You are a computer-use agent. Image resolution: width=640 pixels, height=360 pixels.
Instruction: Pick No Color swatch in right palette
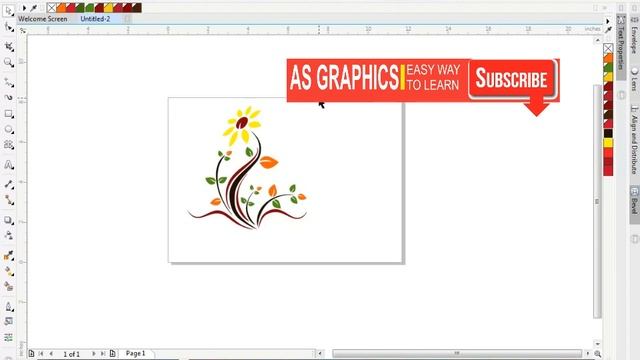pyautogui.click(x=608, y=49)
